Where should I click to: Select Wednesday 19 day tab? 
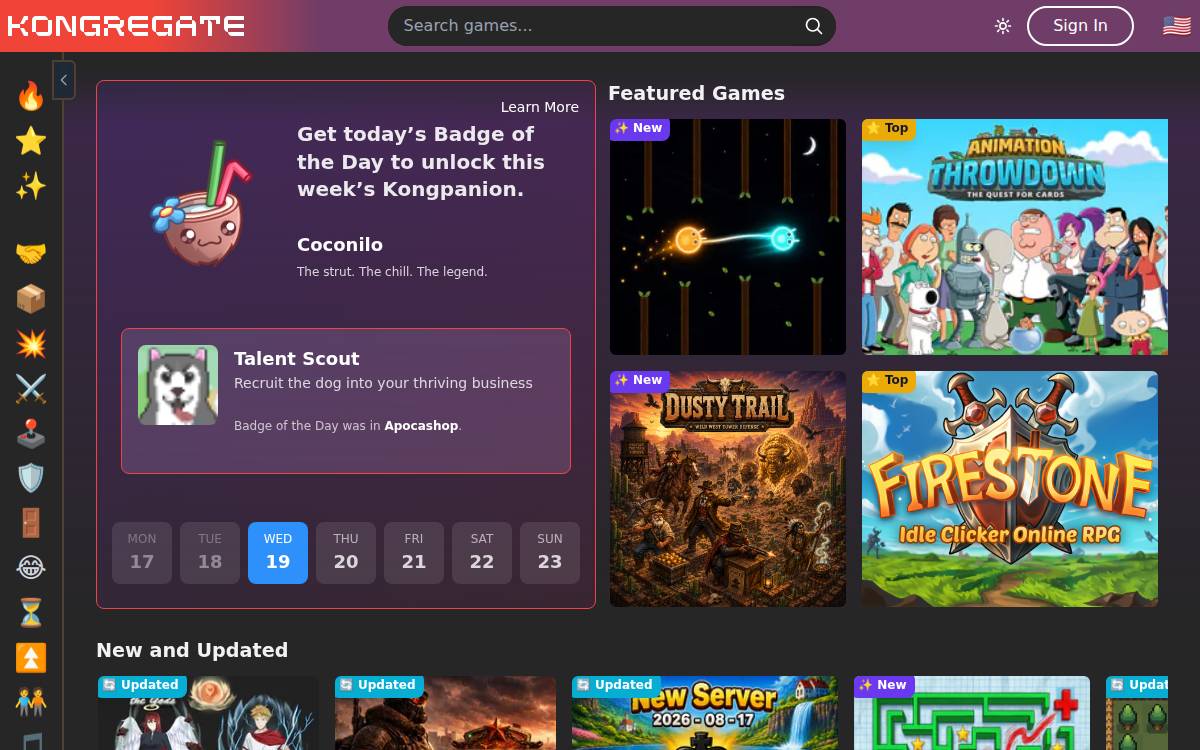(278, 552)
